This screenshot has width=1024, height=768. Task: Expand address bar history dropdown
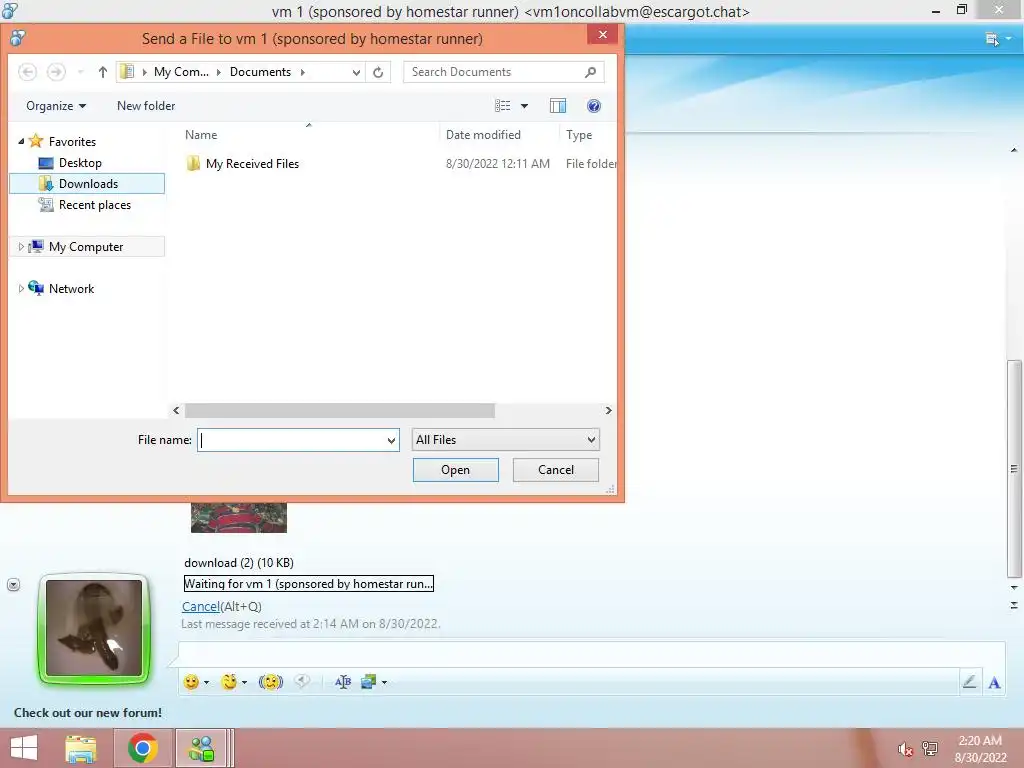pyautogui.click(x=356, y=72)
